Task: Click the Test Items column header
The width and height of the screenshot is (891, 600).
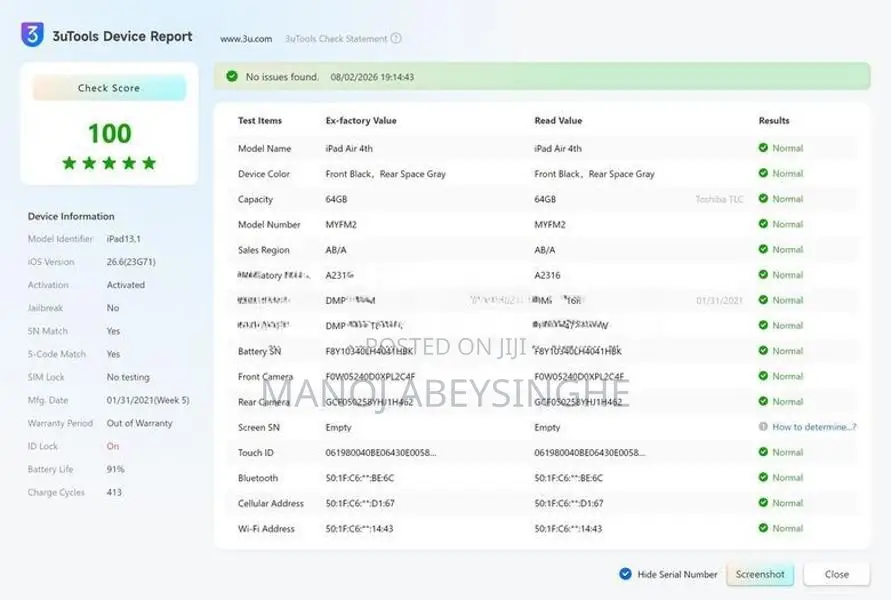Action: (x=260, y=120)
